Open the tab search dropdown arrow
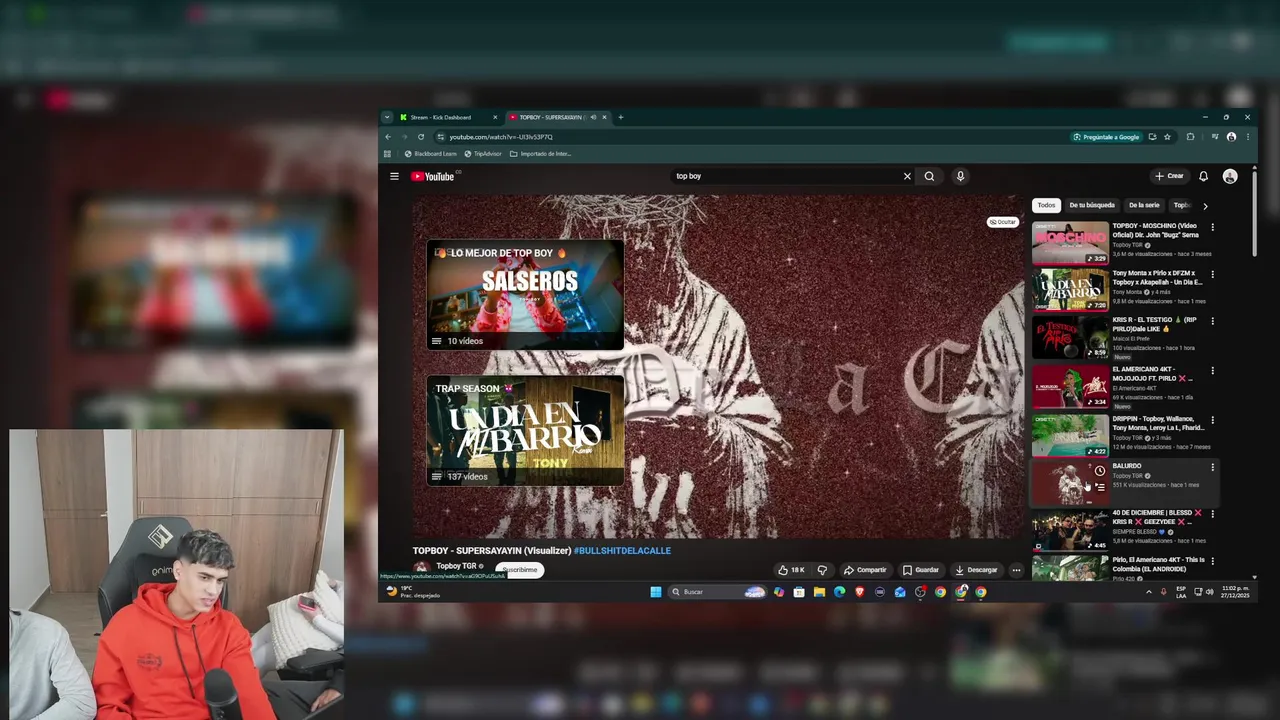 coord(387,117)
